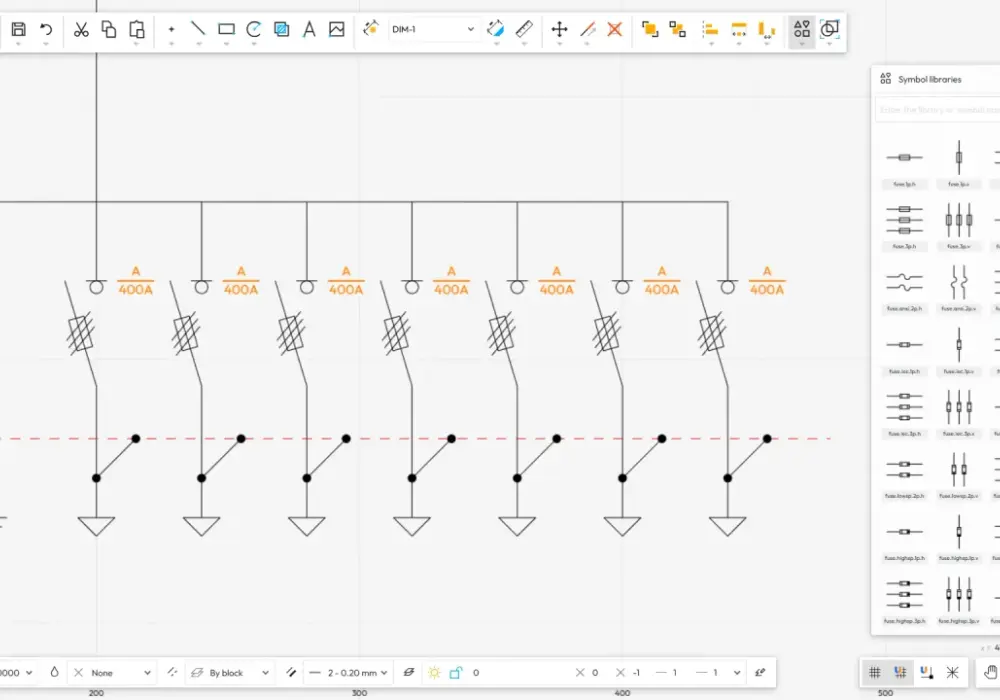Select the fuse.iec.3p.h symbol
The width and height of the screenshot is (1000, 700).
tap(904, 415)
